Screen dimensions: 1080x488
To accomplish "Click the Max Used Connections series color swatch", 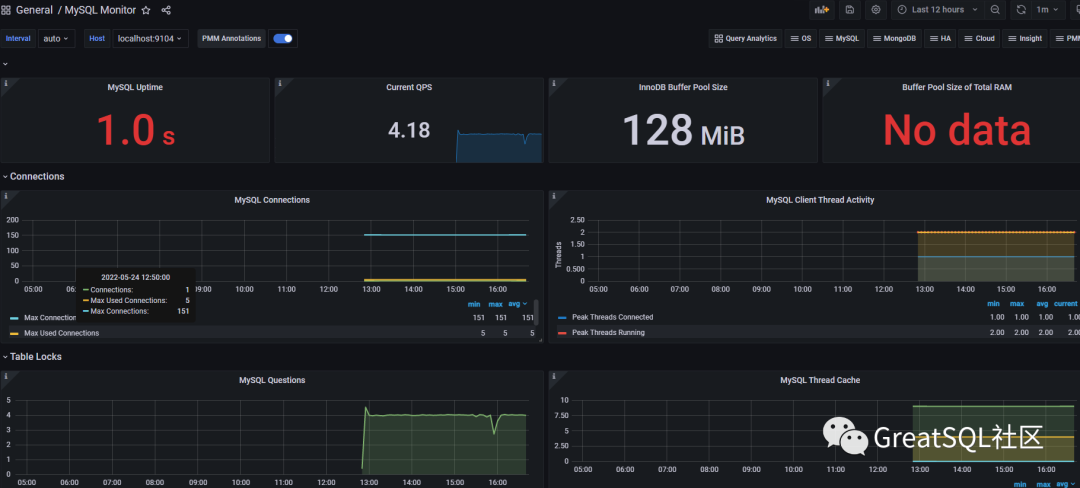I will (14, 333).
